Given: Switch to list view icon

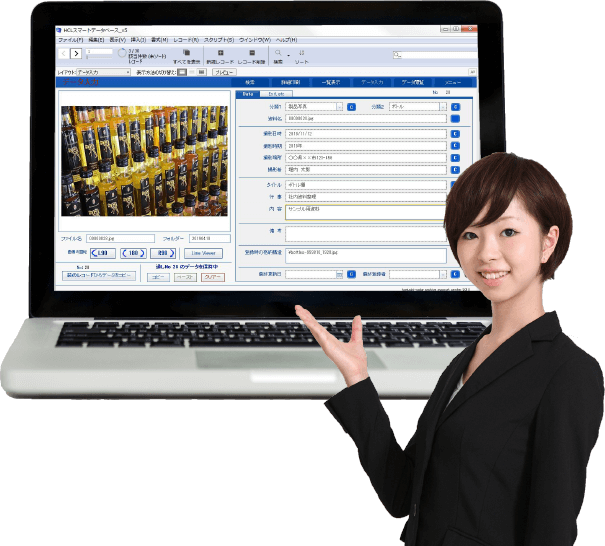Looking at the screenshot, I should (x=192, y=72).
